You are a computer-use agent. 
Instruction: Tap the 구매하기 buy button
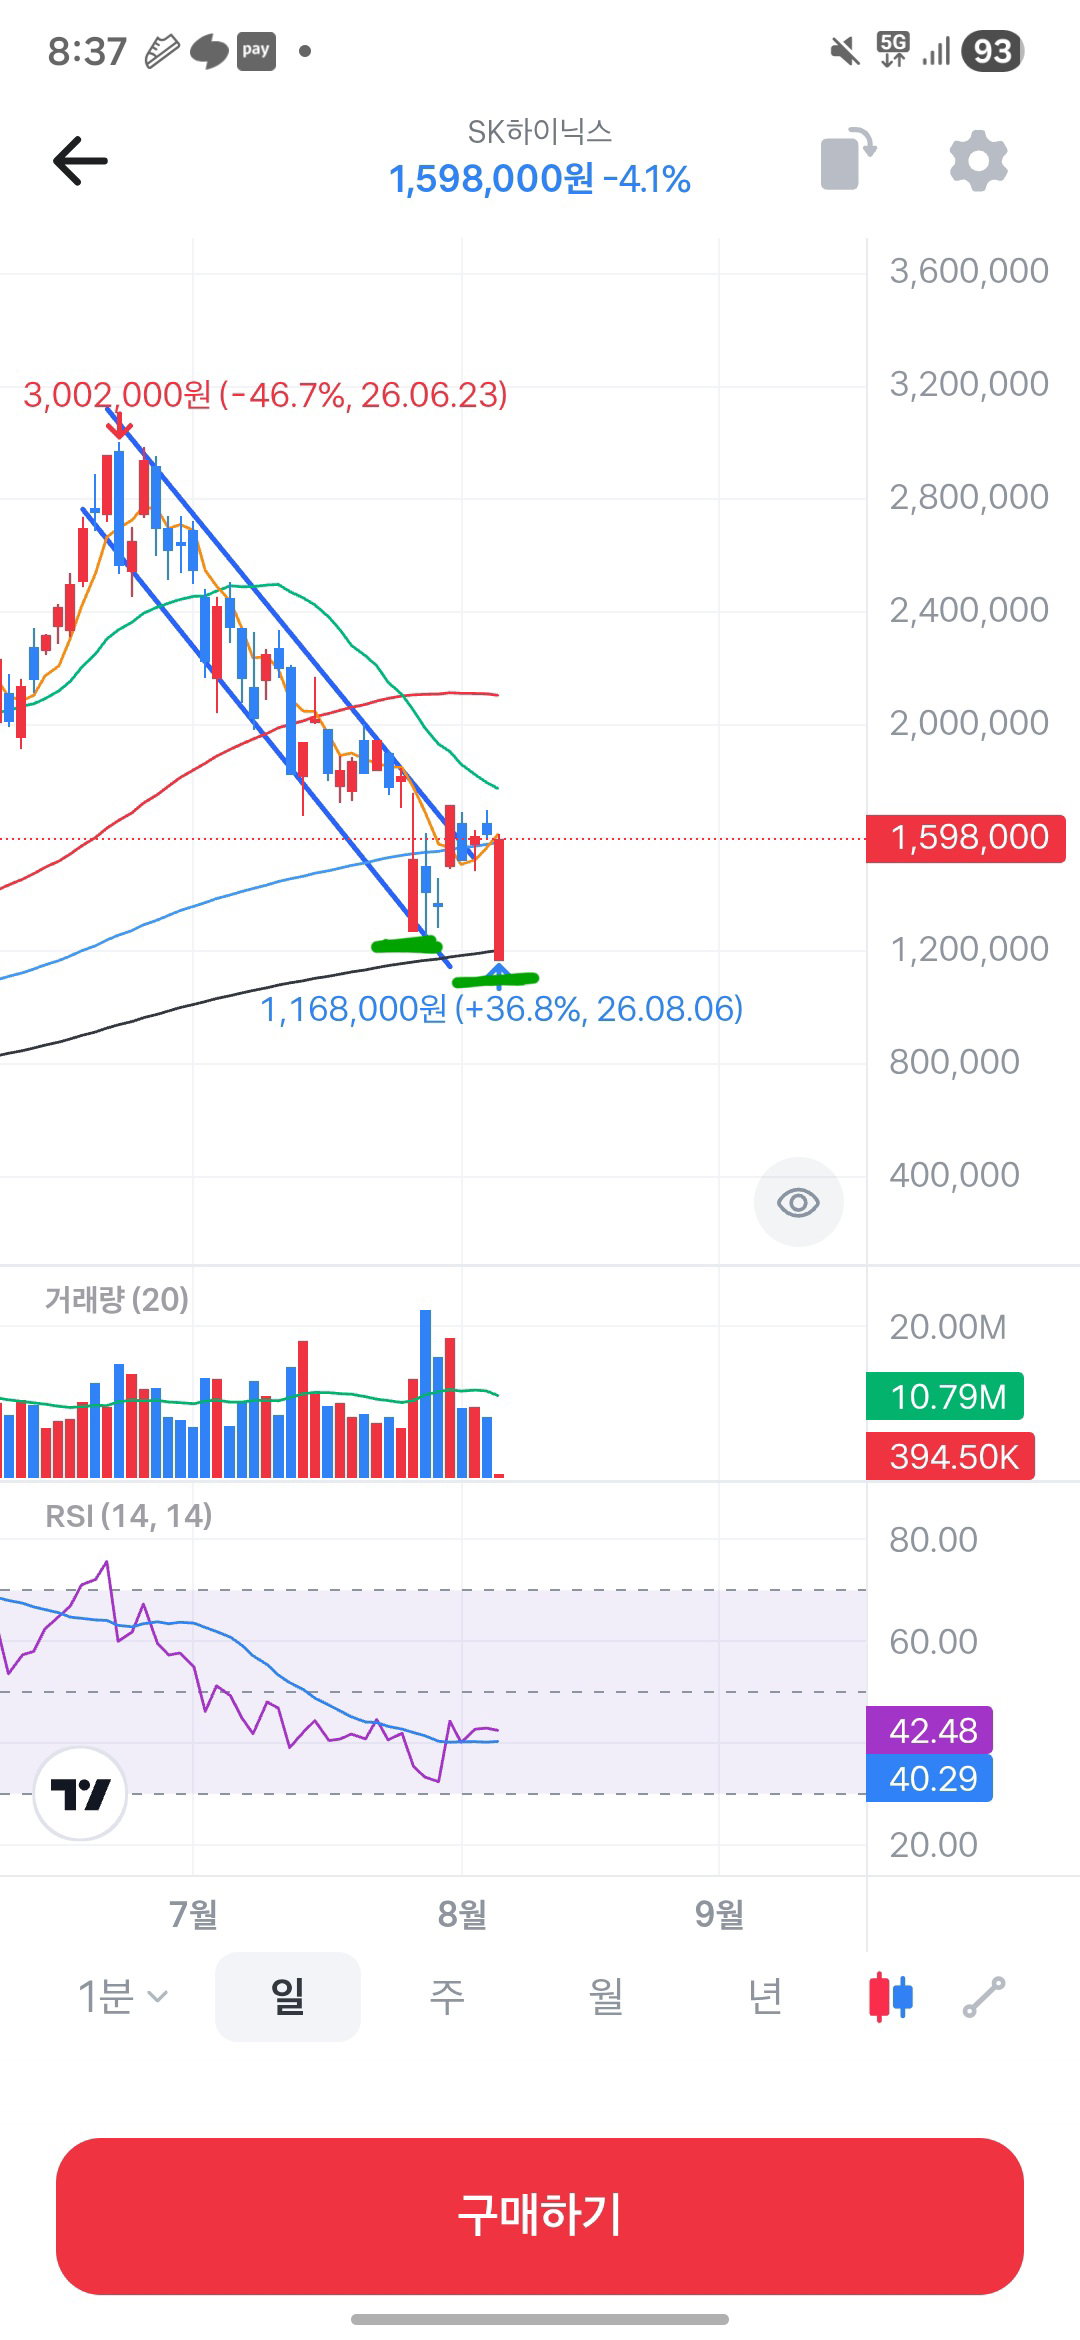click(540, 2216)
